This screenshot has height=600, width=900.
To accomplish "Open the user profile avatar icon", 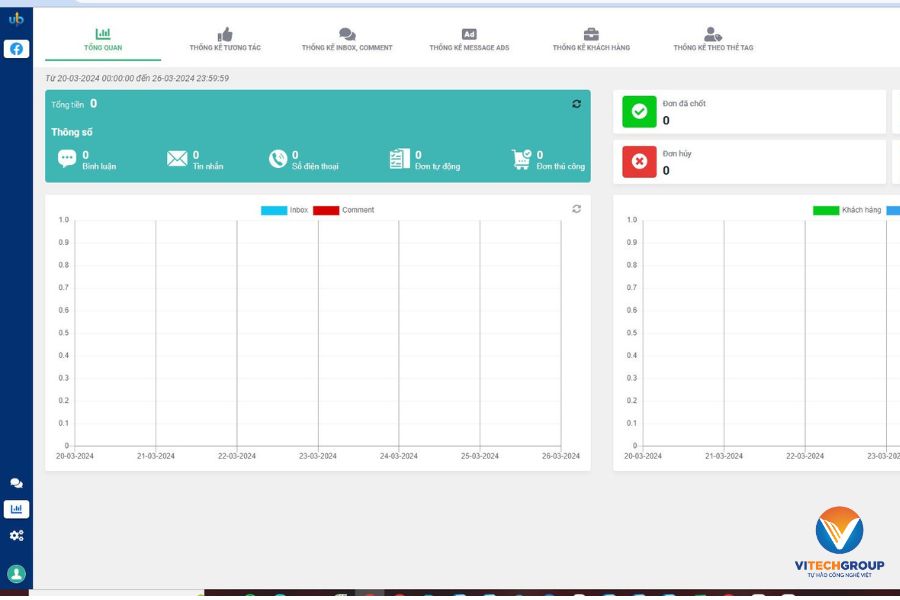I will 16,574.
